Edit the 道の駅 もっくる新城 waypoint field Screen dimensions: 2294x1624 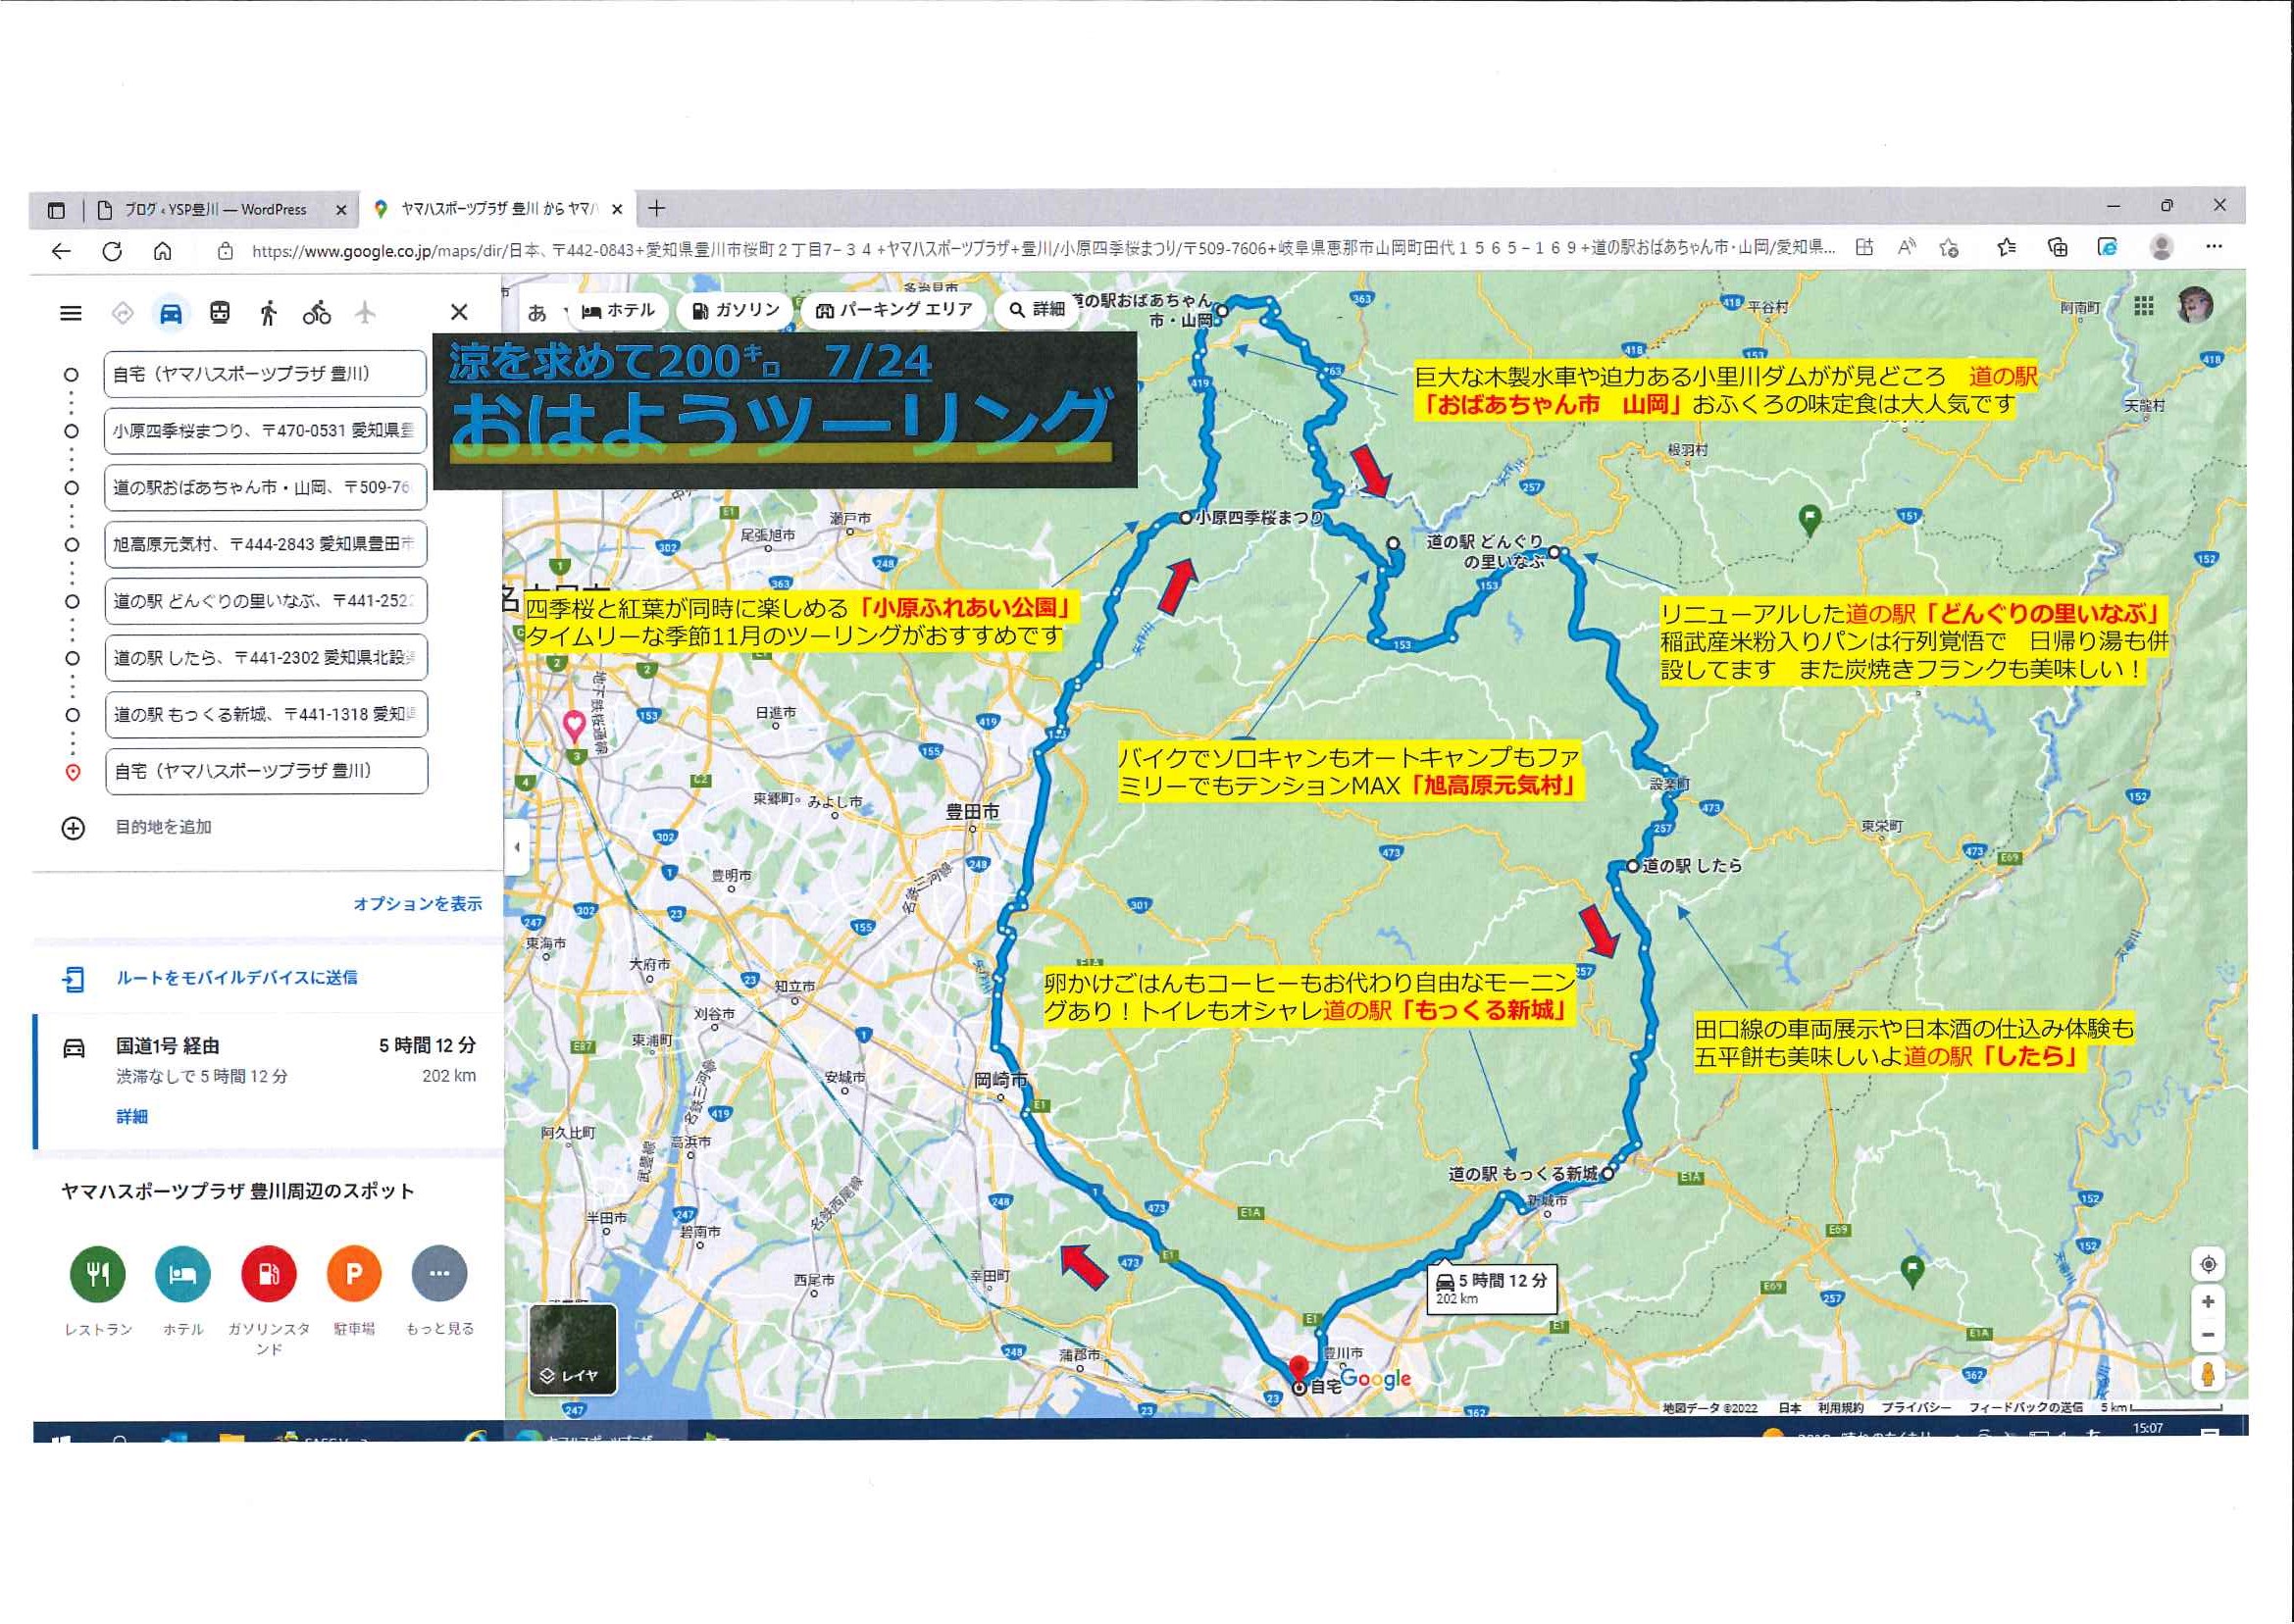265,715
